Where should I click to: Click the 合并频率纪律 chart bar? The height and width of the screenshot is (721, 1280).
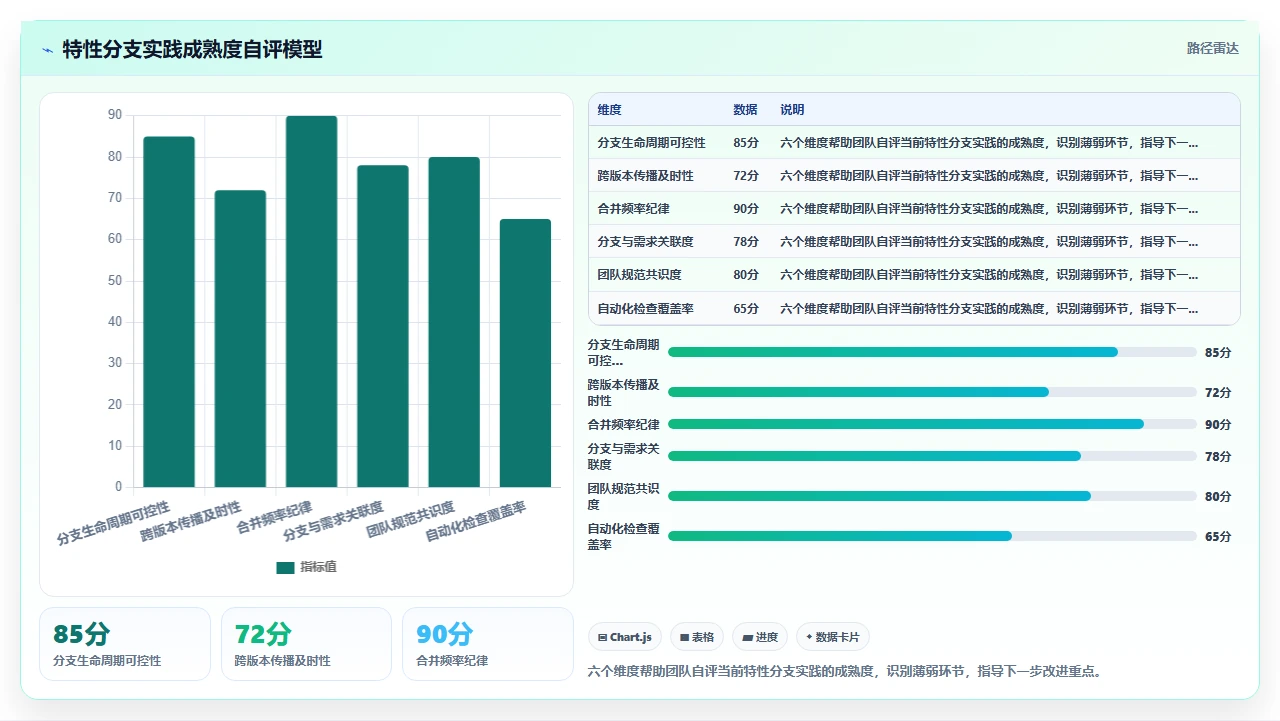(311, 301)
